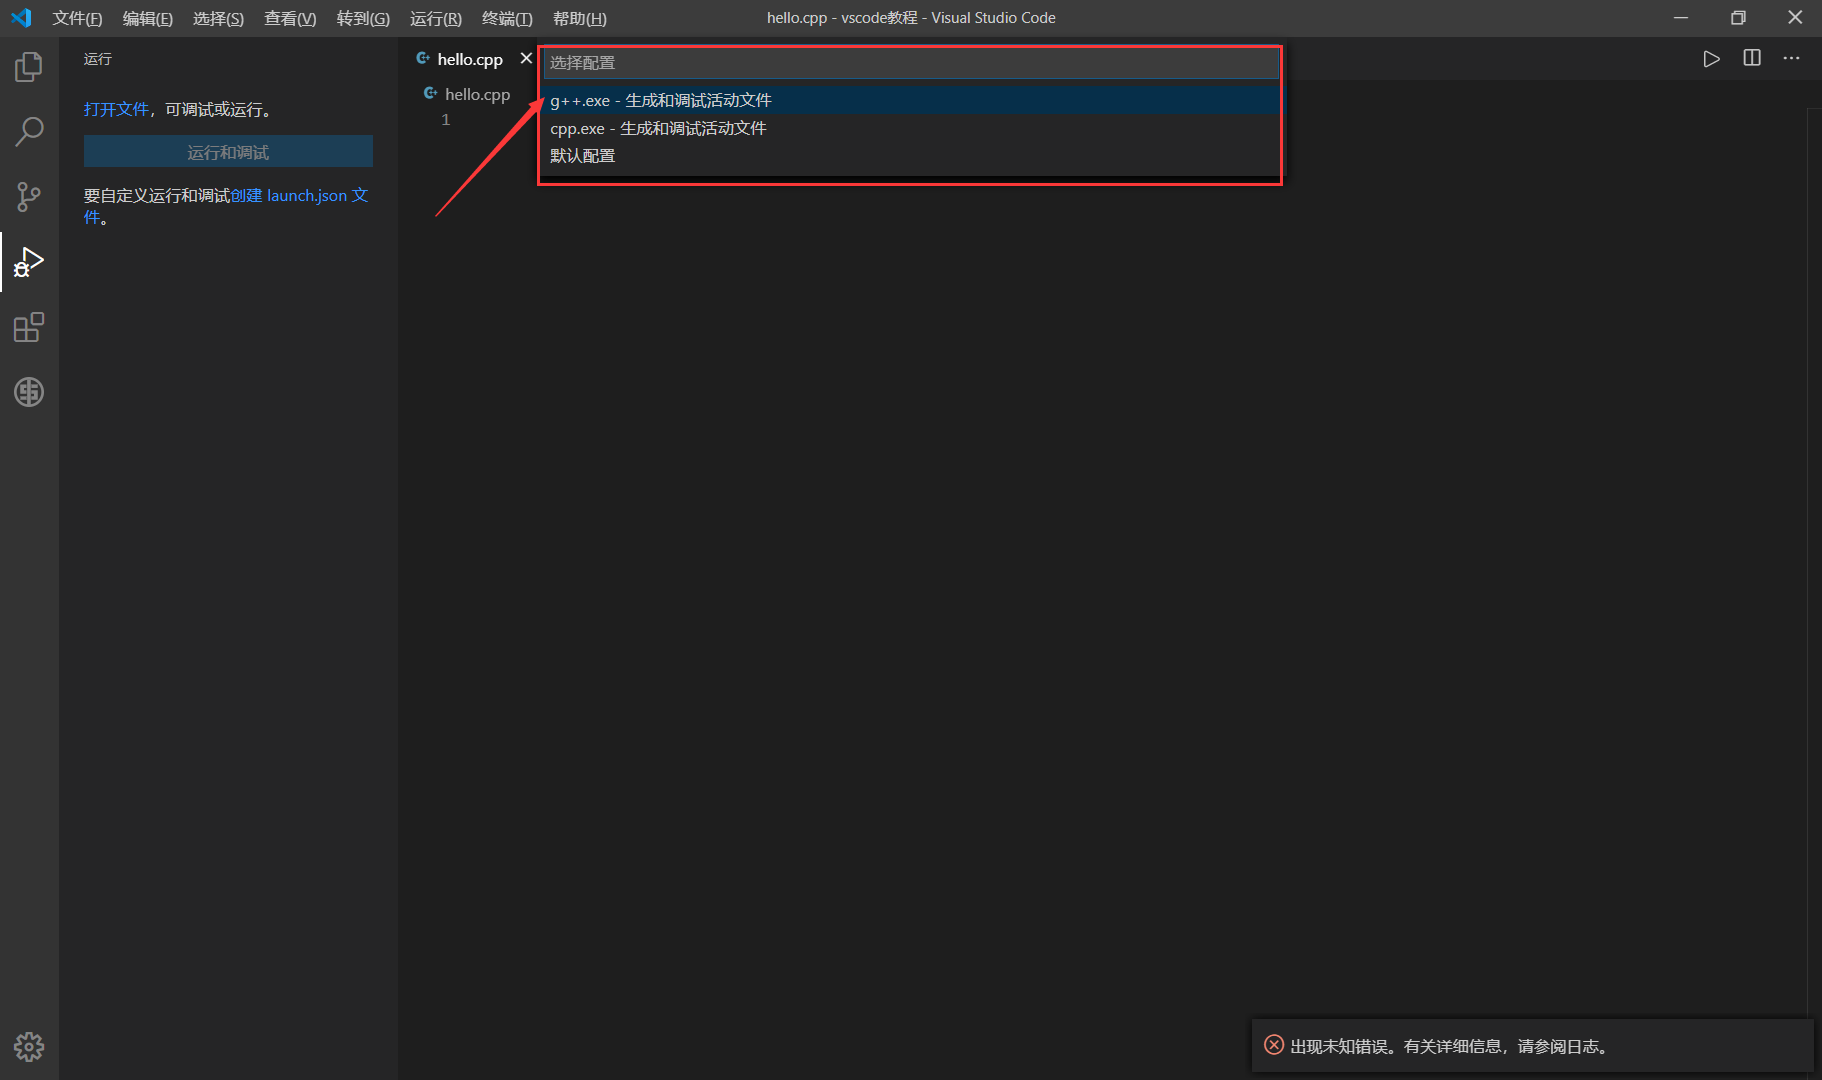Click the 运行 panel title
Image resolution: width=1822 pixels, height=1080 pixels.
click(98, 59)
